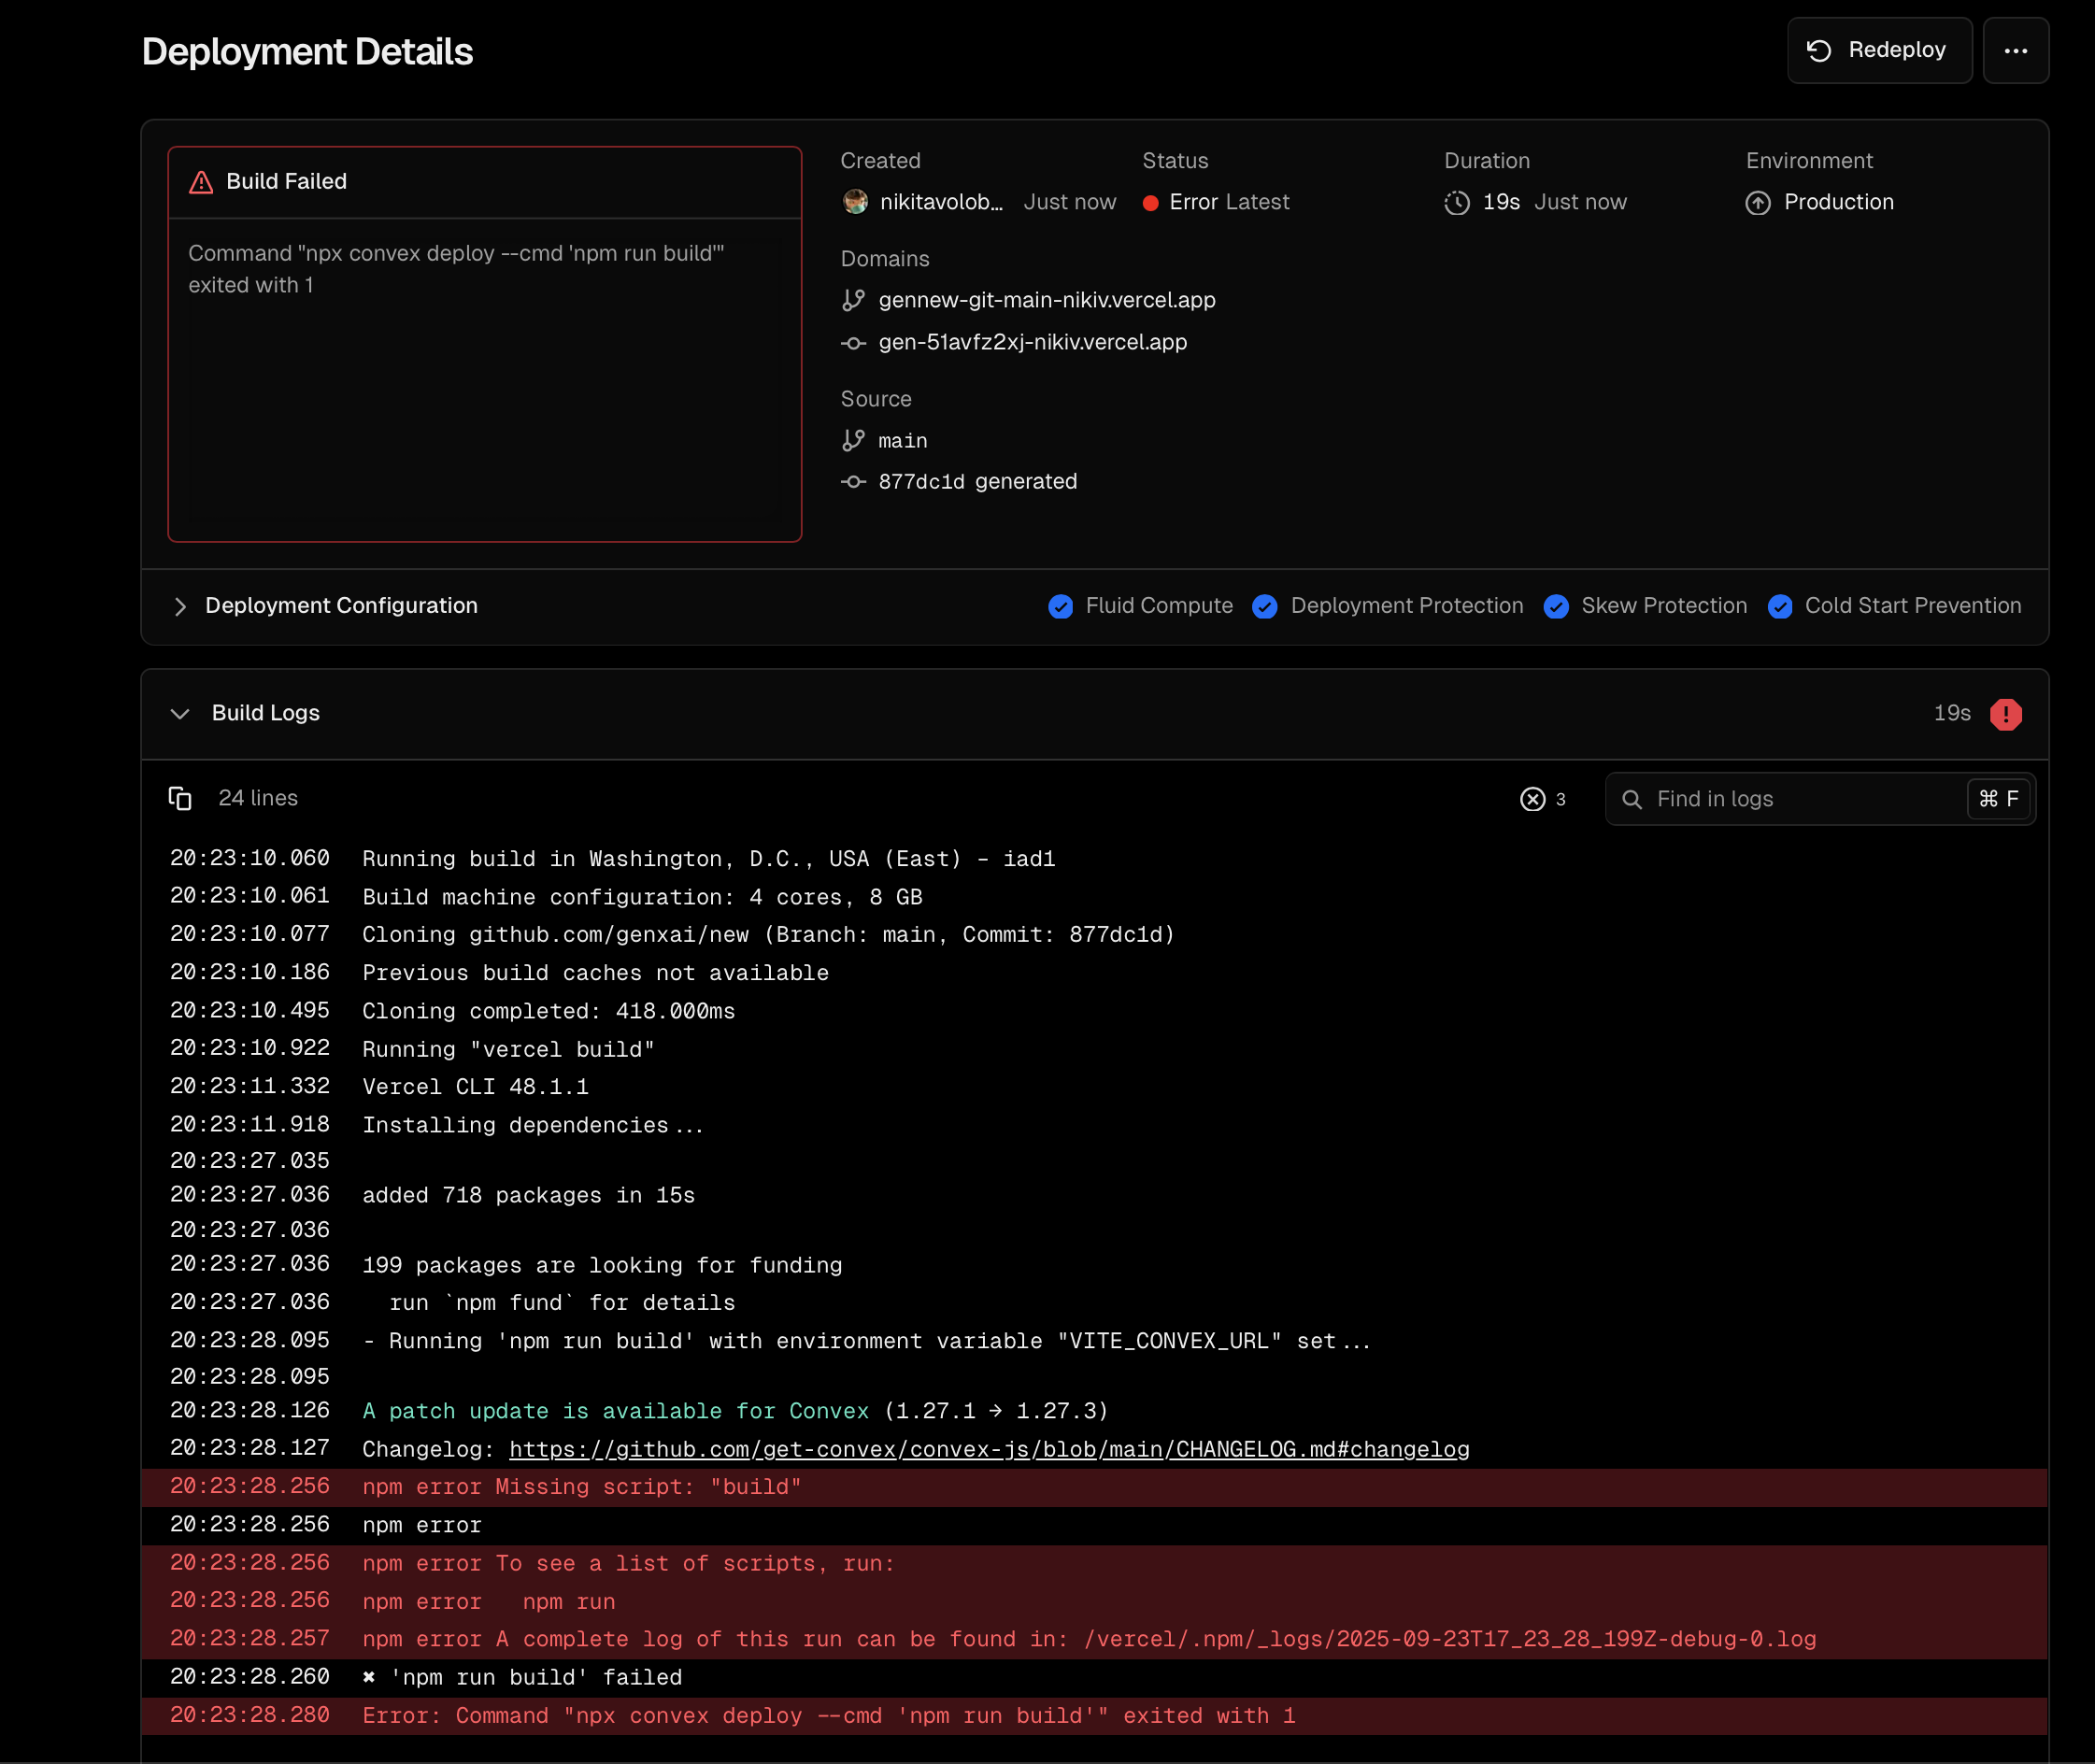Click the Build Logs section title

[x=266, y=713]
